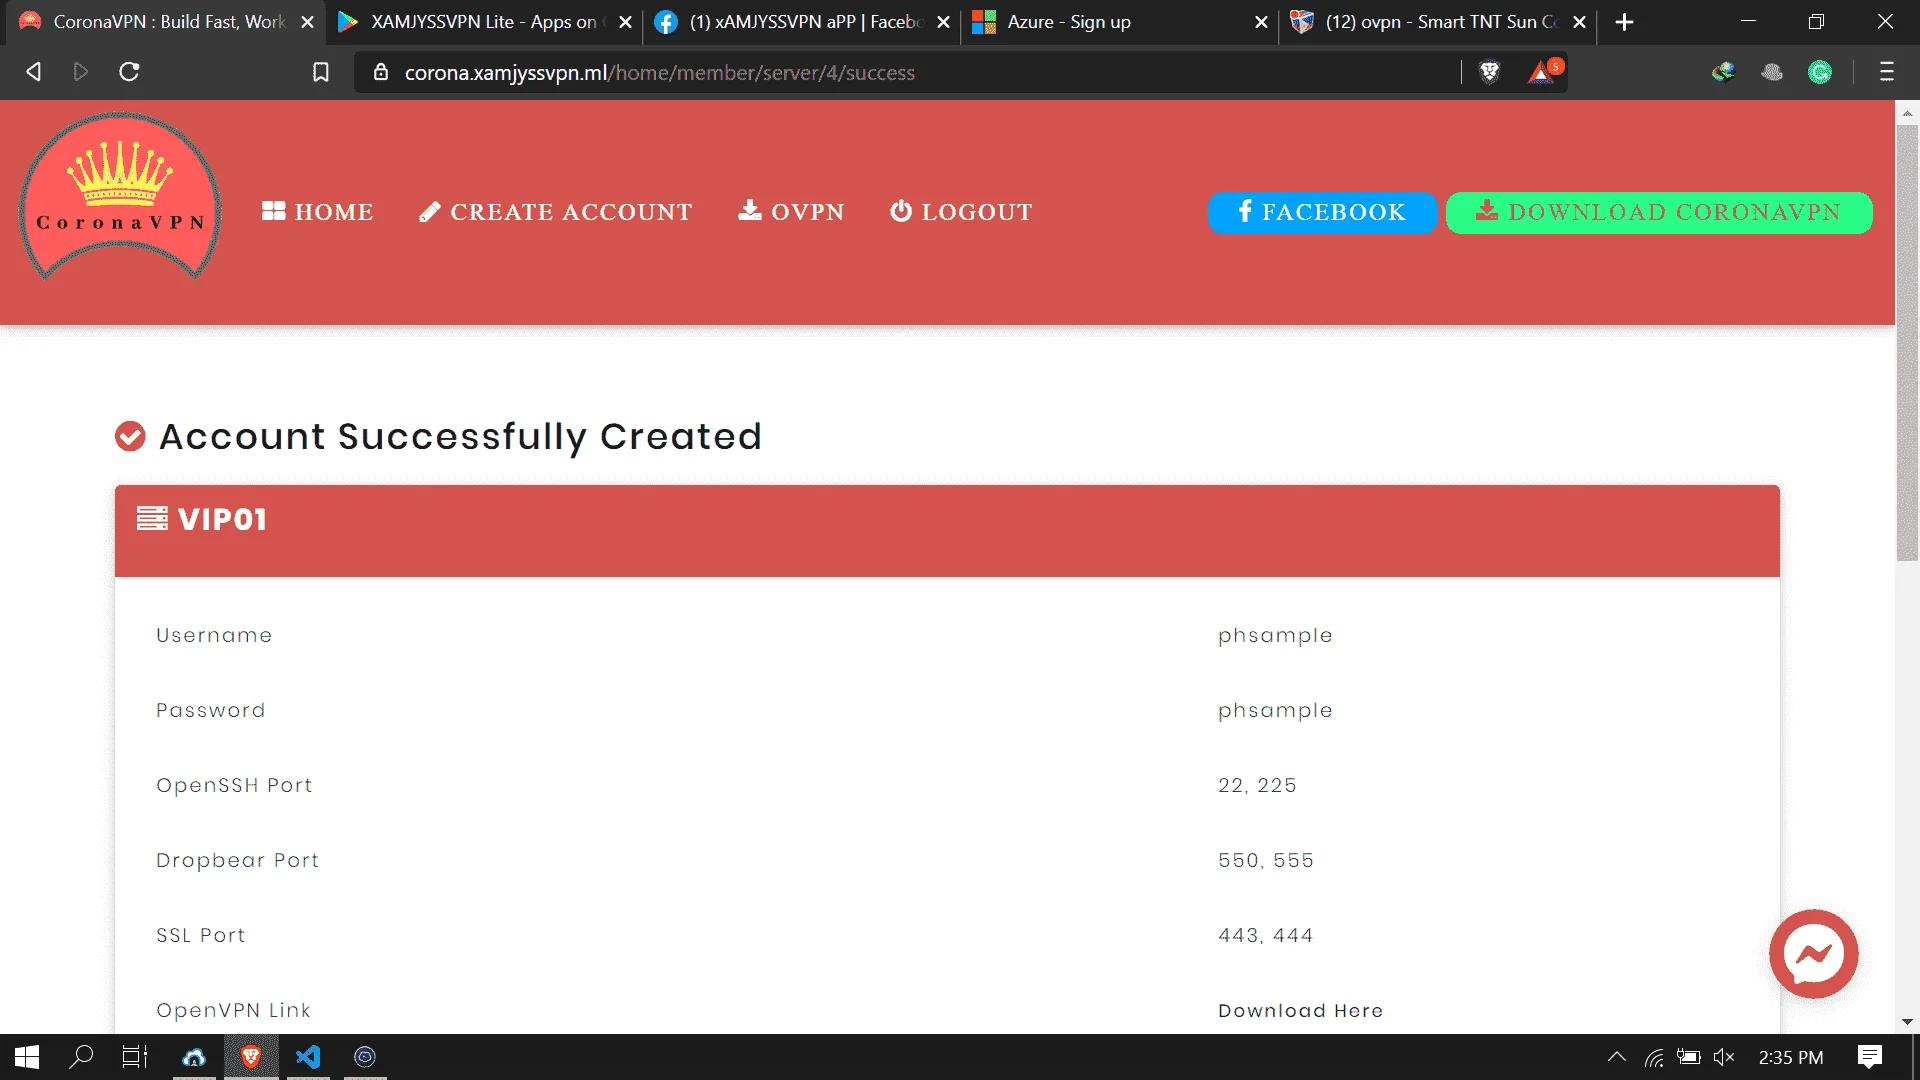Viewport: 1920px width, 1080px height.
Task: Switch to xAMJYSSVPN Facebook tab
Action: tap(800, 22)
